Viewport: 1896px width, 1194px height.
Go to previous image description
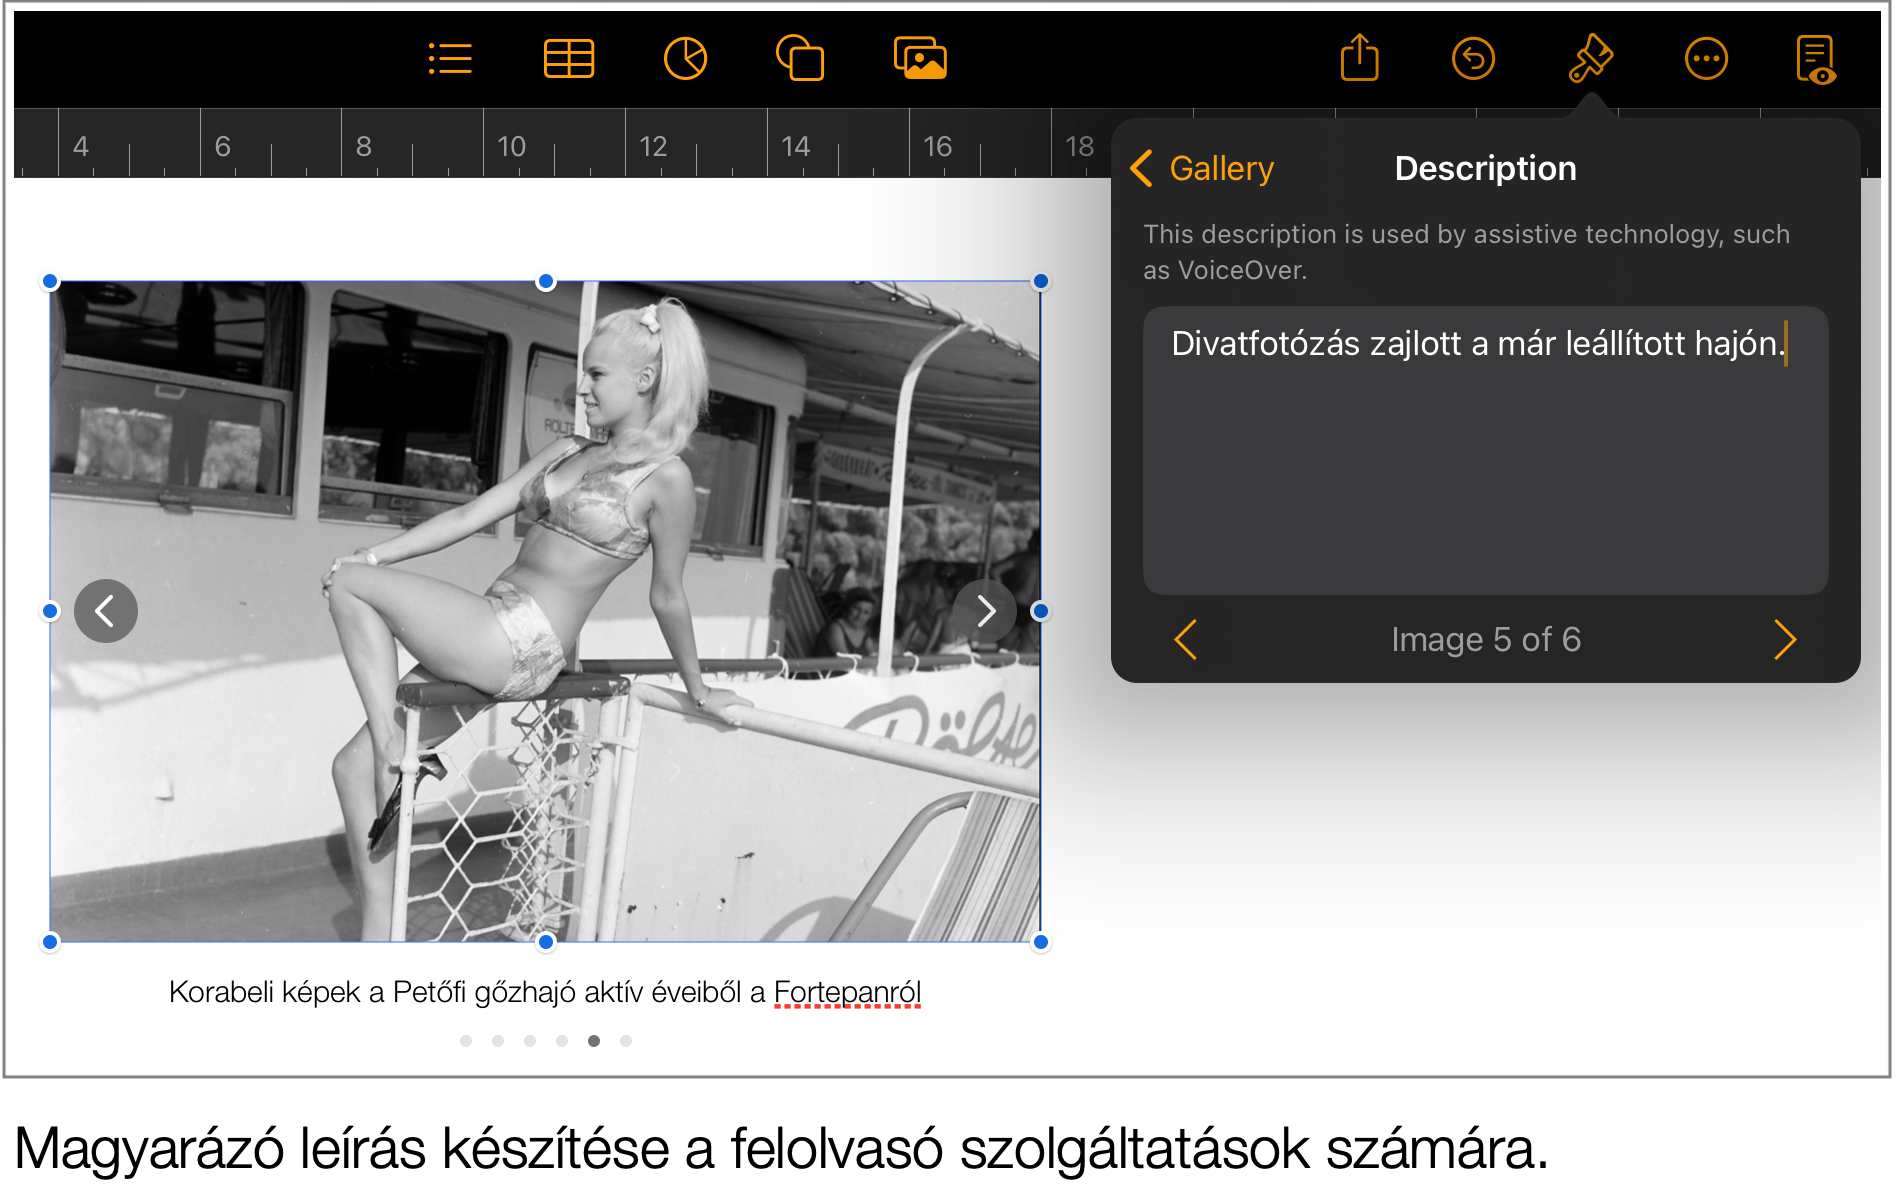click(x=1186, y=639)
